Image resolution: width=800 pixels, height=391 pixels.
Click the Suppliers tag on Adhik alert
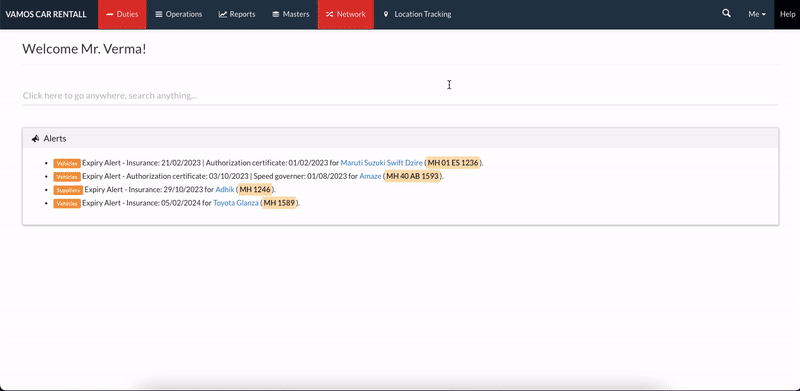(68, 190)
